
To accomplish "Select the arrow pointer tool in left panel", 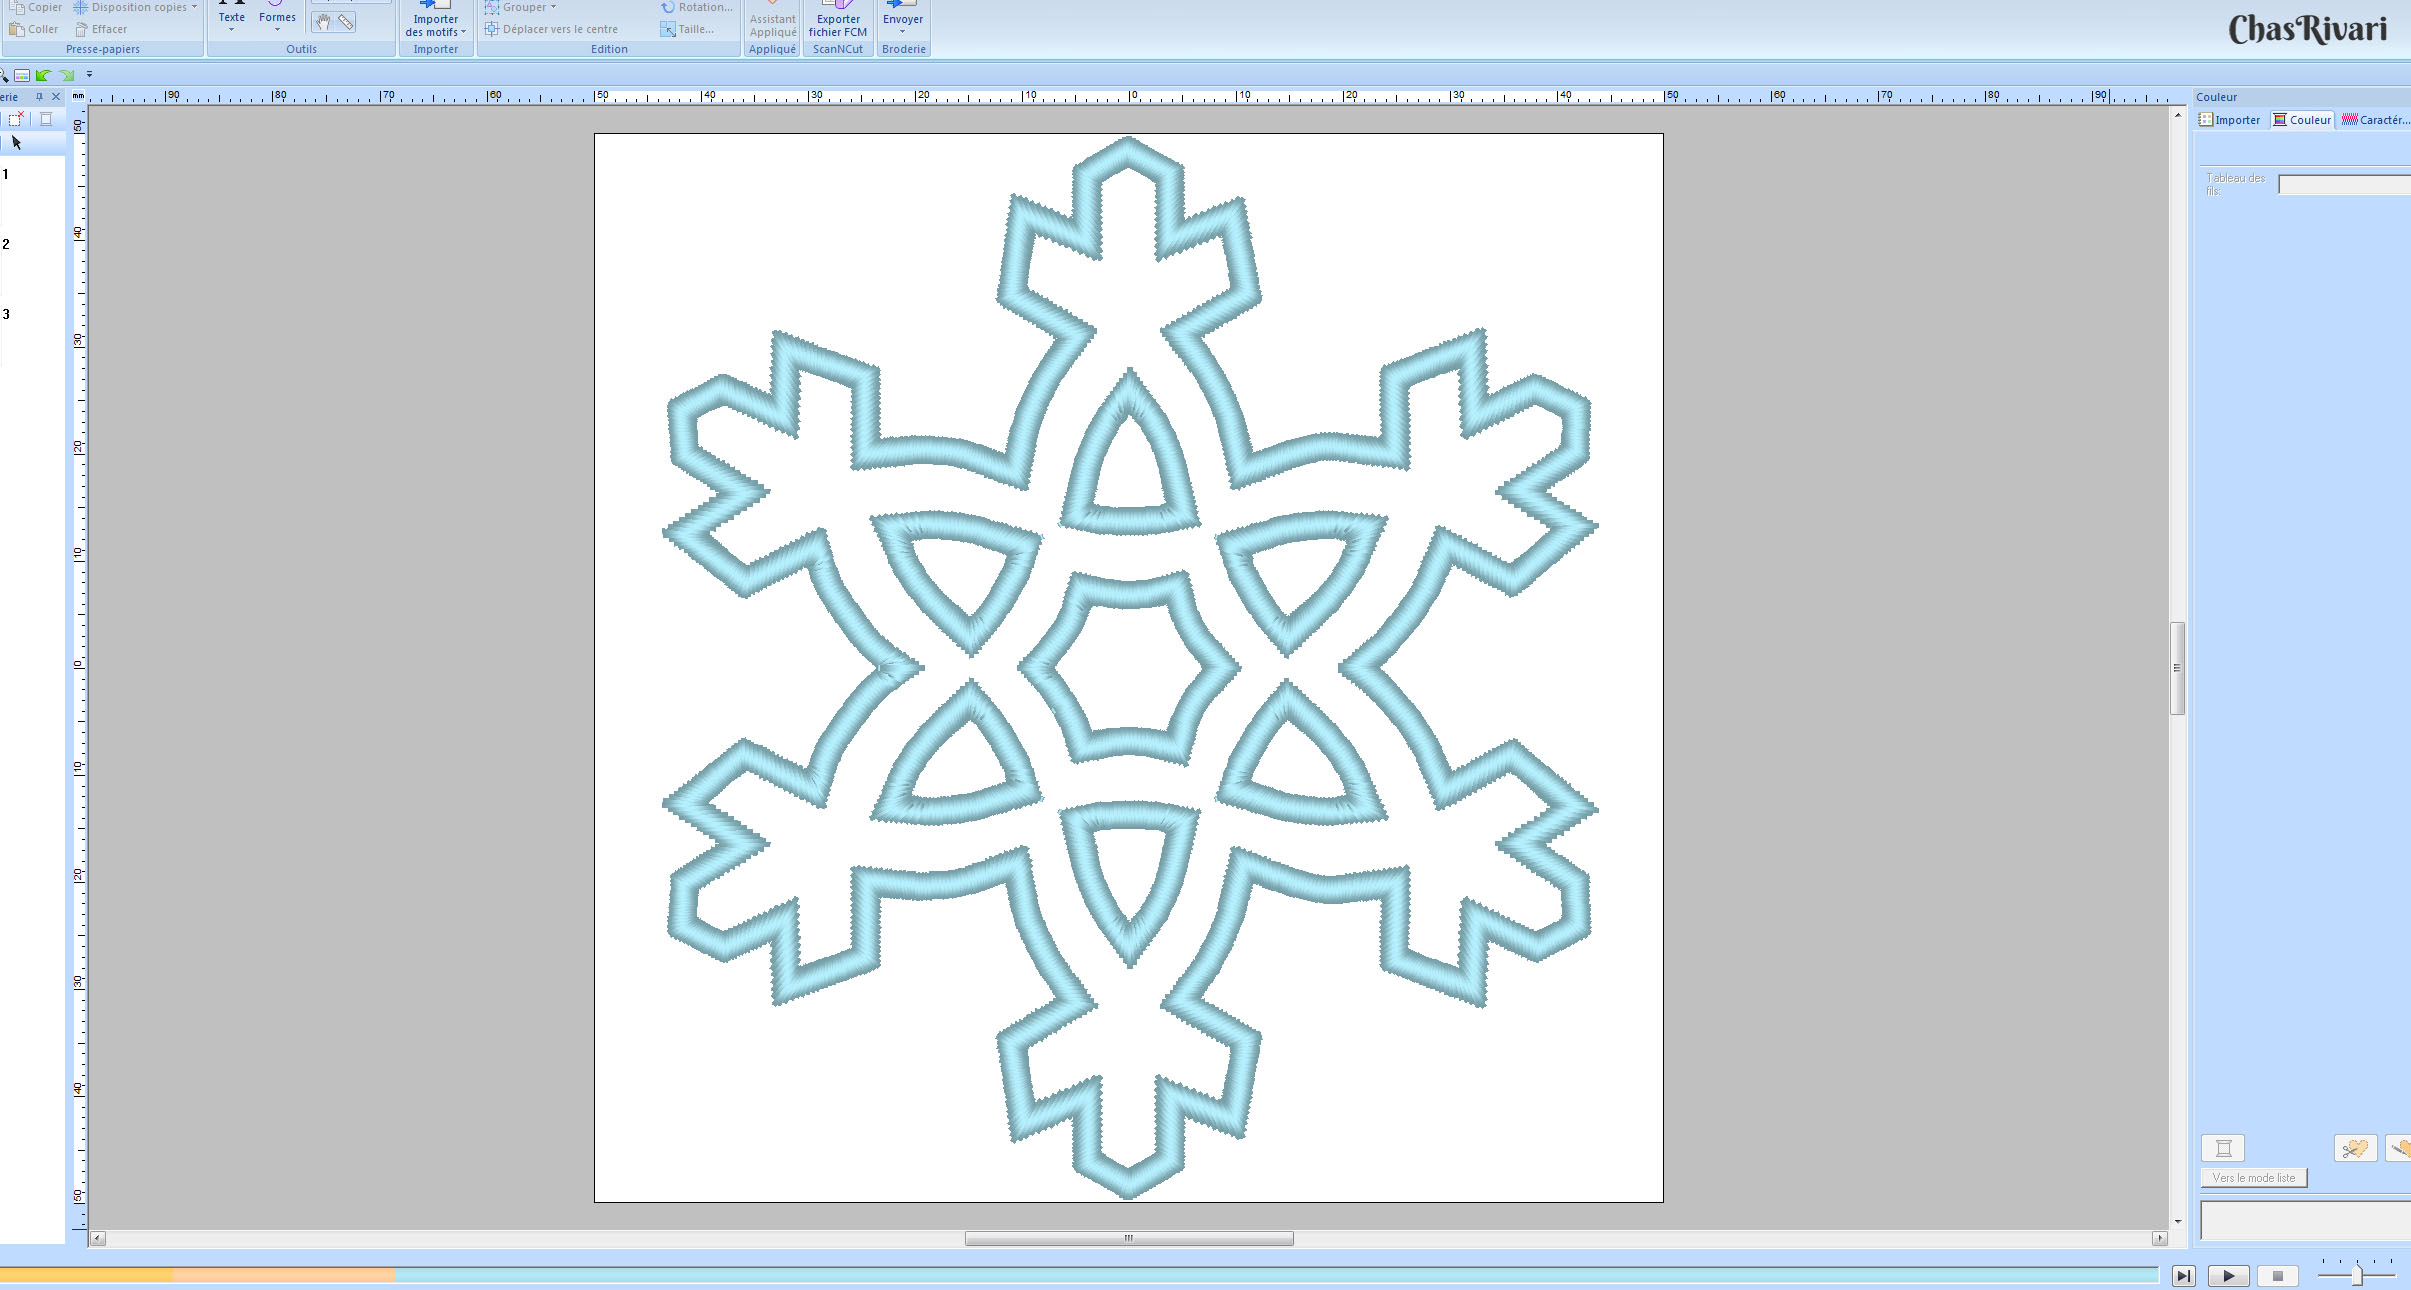I will (x=16, y=143).
